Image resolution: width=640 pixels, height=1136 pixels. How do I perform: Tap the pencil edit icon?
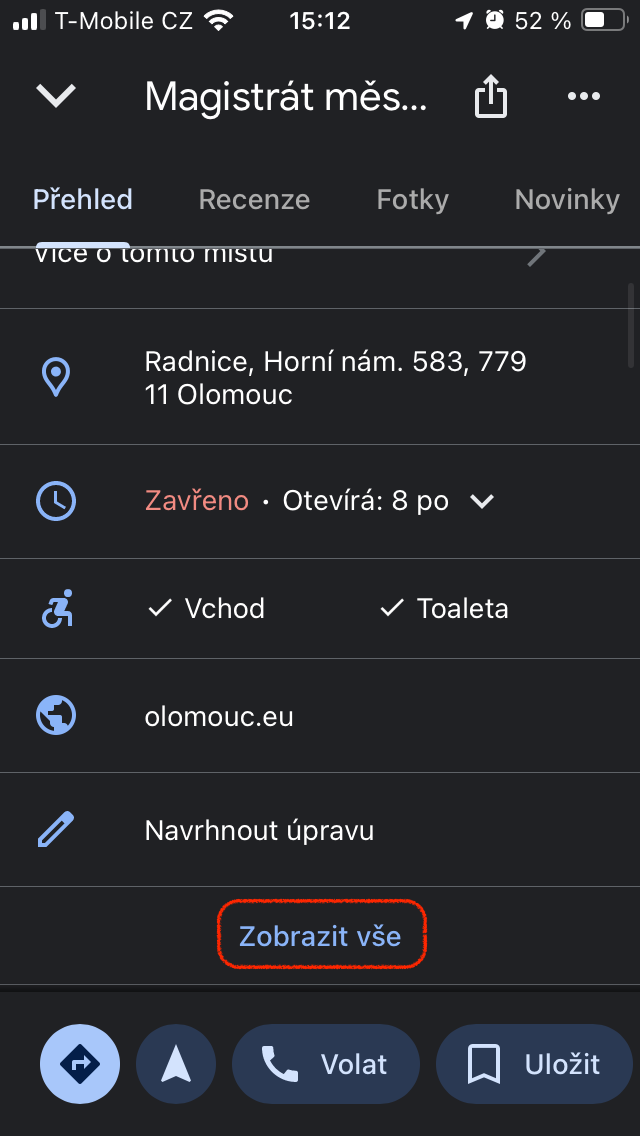click(x=56, y=830)
